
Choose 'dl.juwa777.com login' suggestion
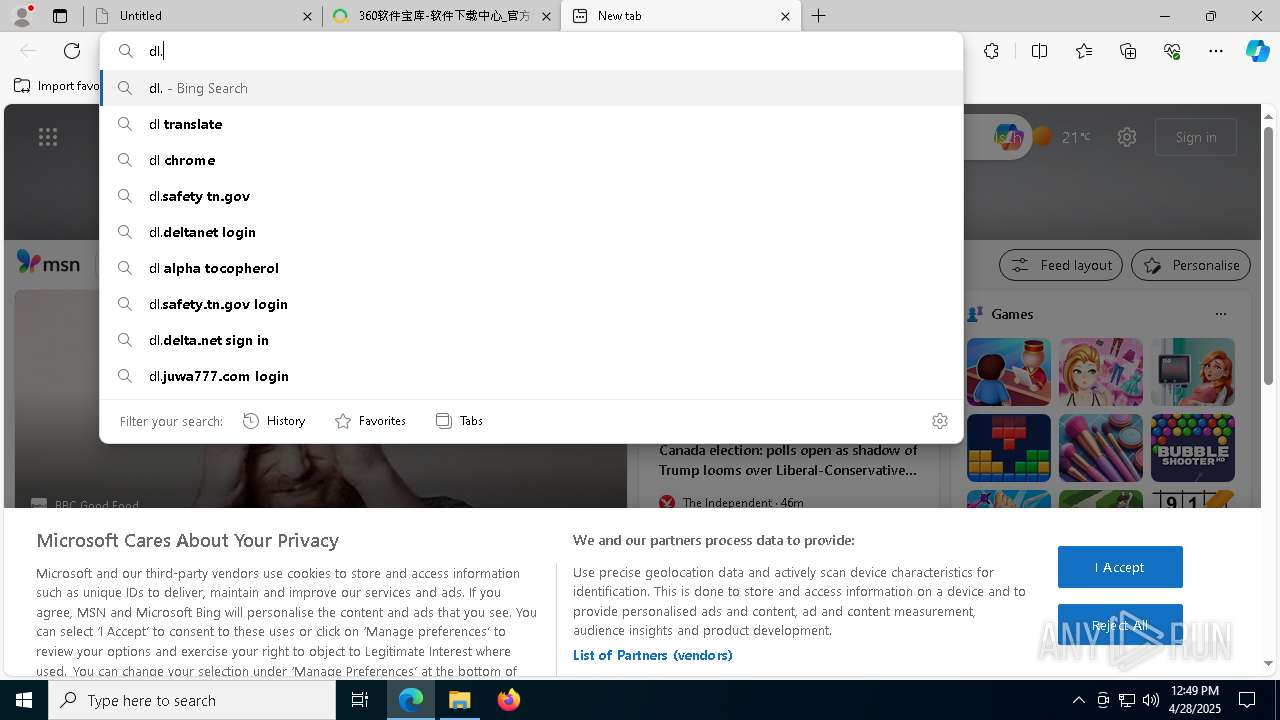click(531, 376)
